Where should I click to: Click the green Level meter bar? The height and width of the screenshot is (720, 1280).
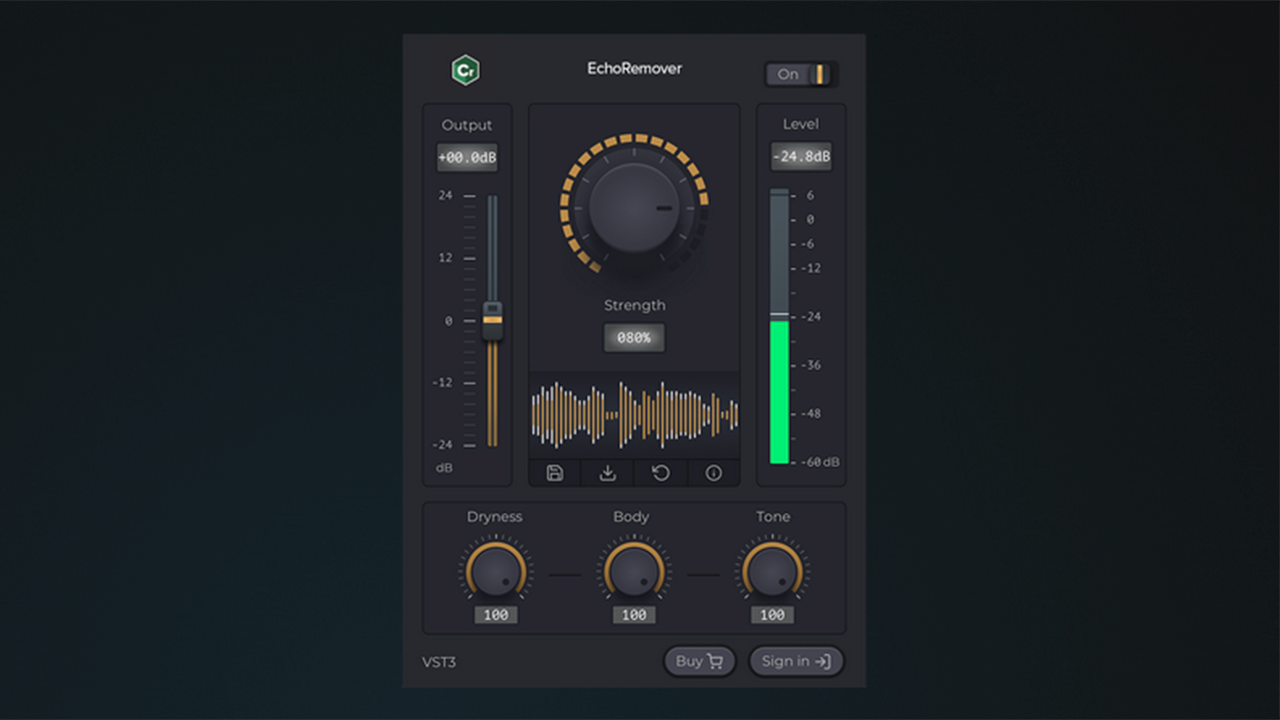tap(779, 392)
